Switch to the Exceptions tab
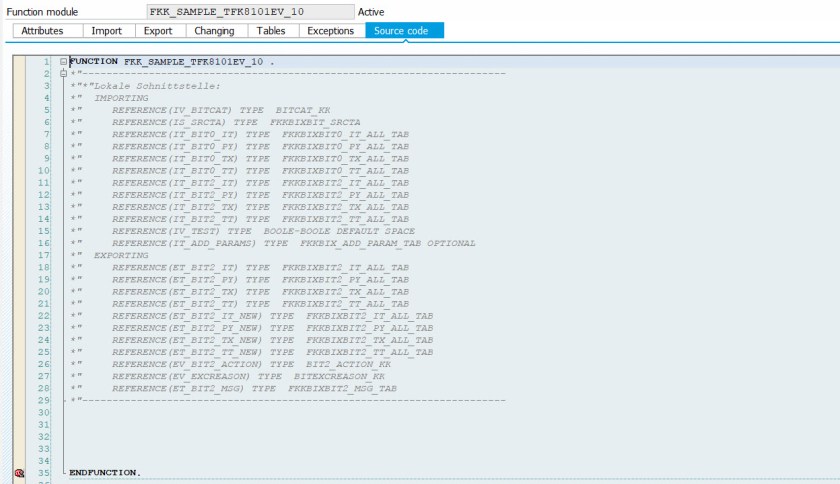The image size is (840, 484). click(x=331, y=31)
